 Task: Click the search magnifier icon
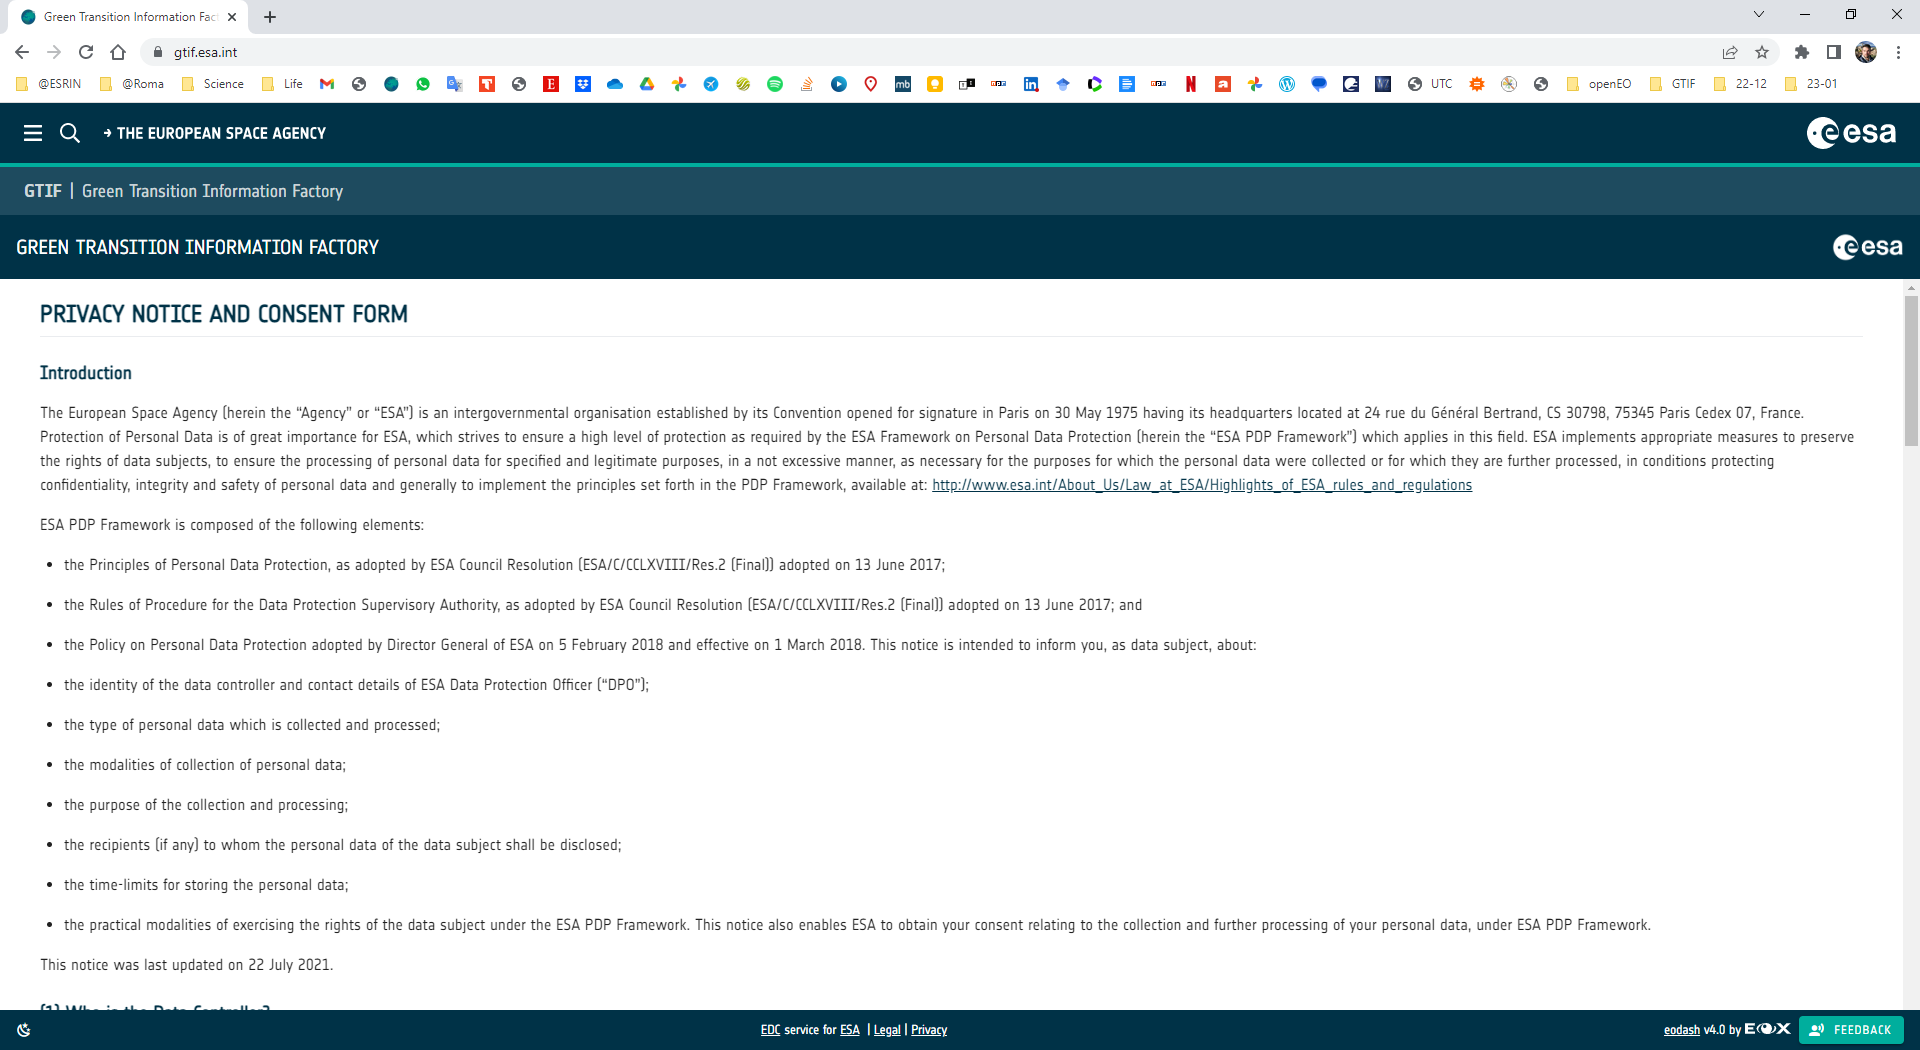tap(68, 132)
